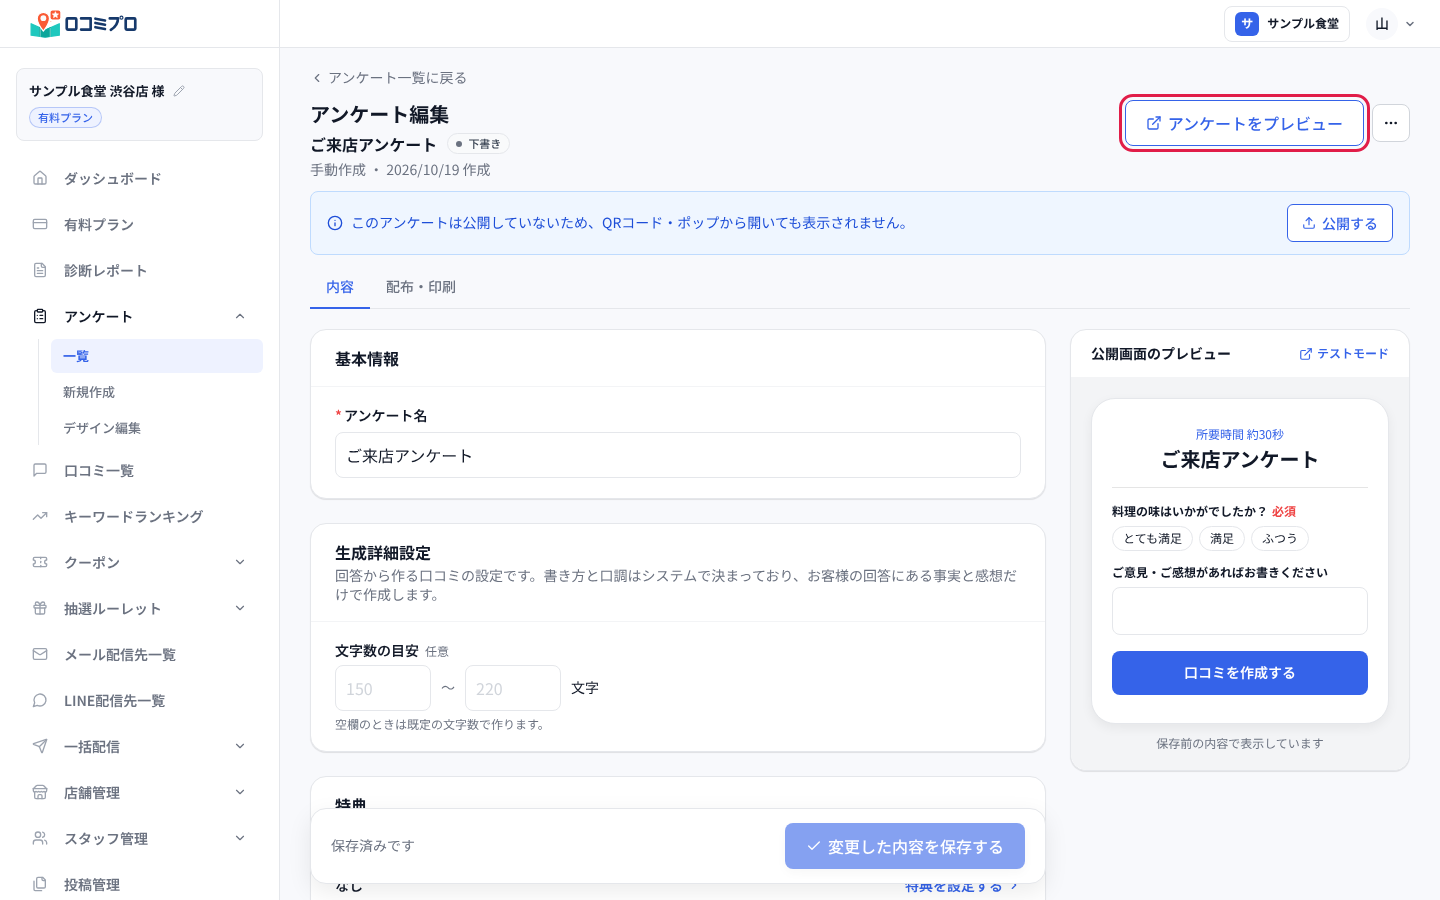Open the ダッシュボード sidebar item
The height and width of the screenshot is (900, 1440).
(139, 178)
